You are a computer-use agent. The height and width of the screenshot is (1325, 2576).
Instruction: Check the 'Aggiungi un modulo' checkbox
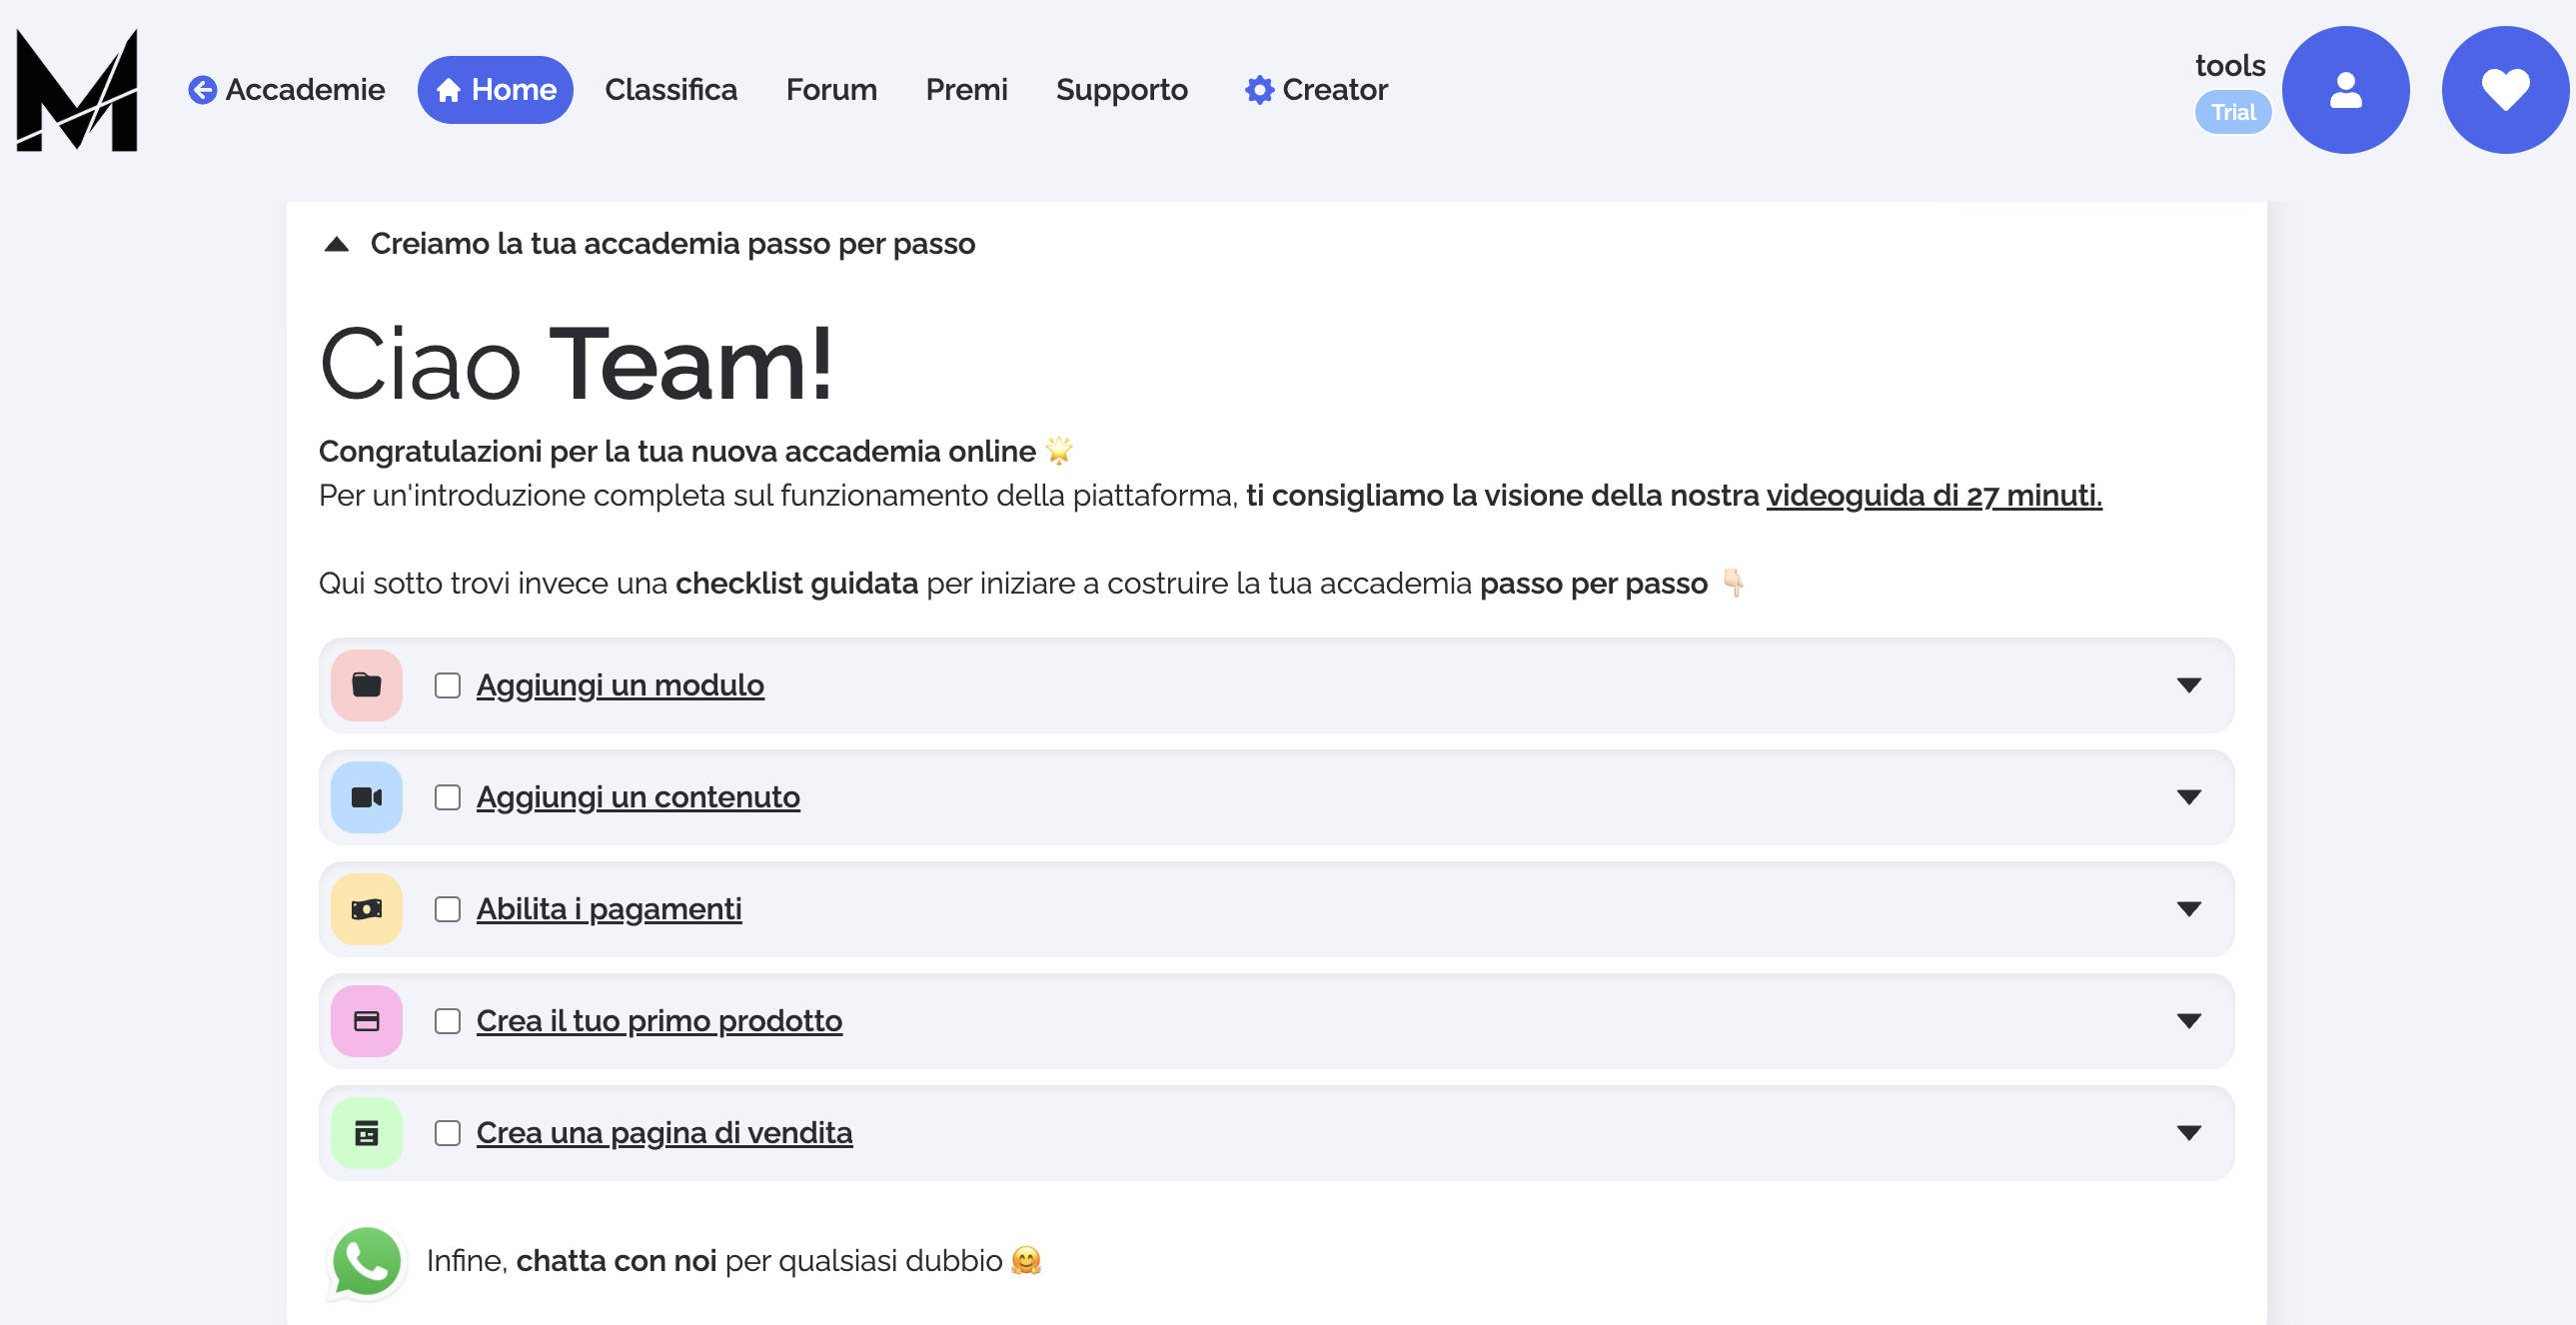[x=447, y=686]
